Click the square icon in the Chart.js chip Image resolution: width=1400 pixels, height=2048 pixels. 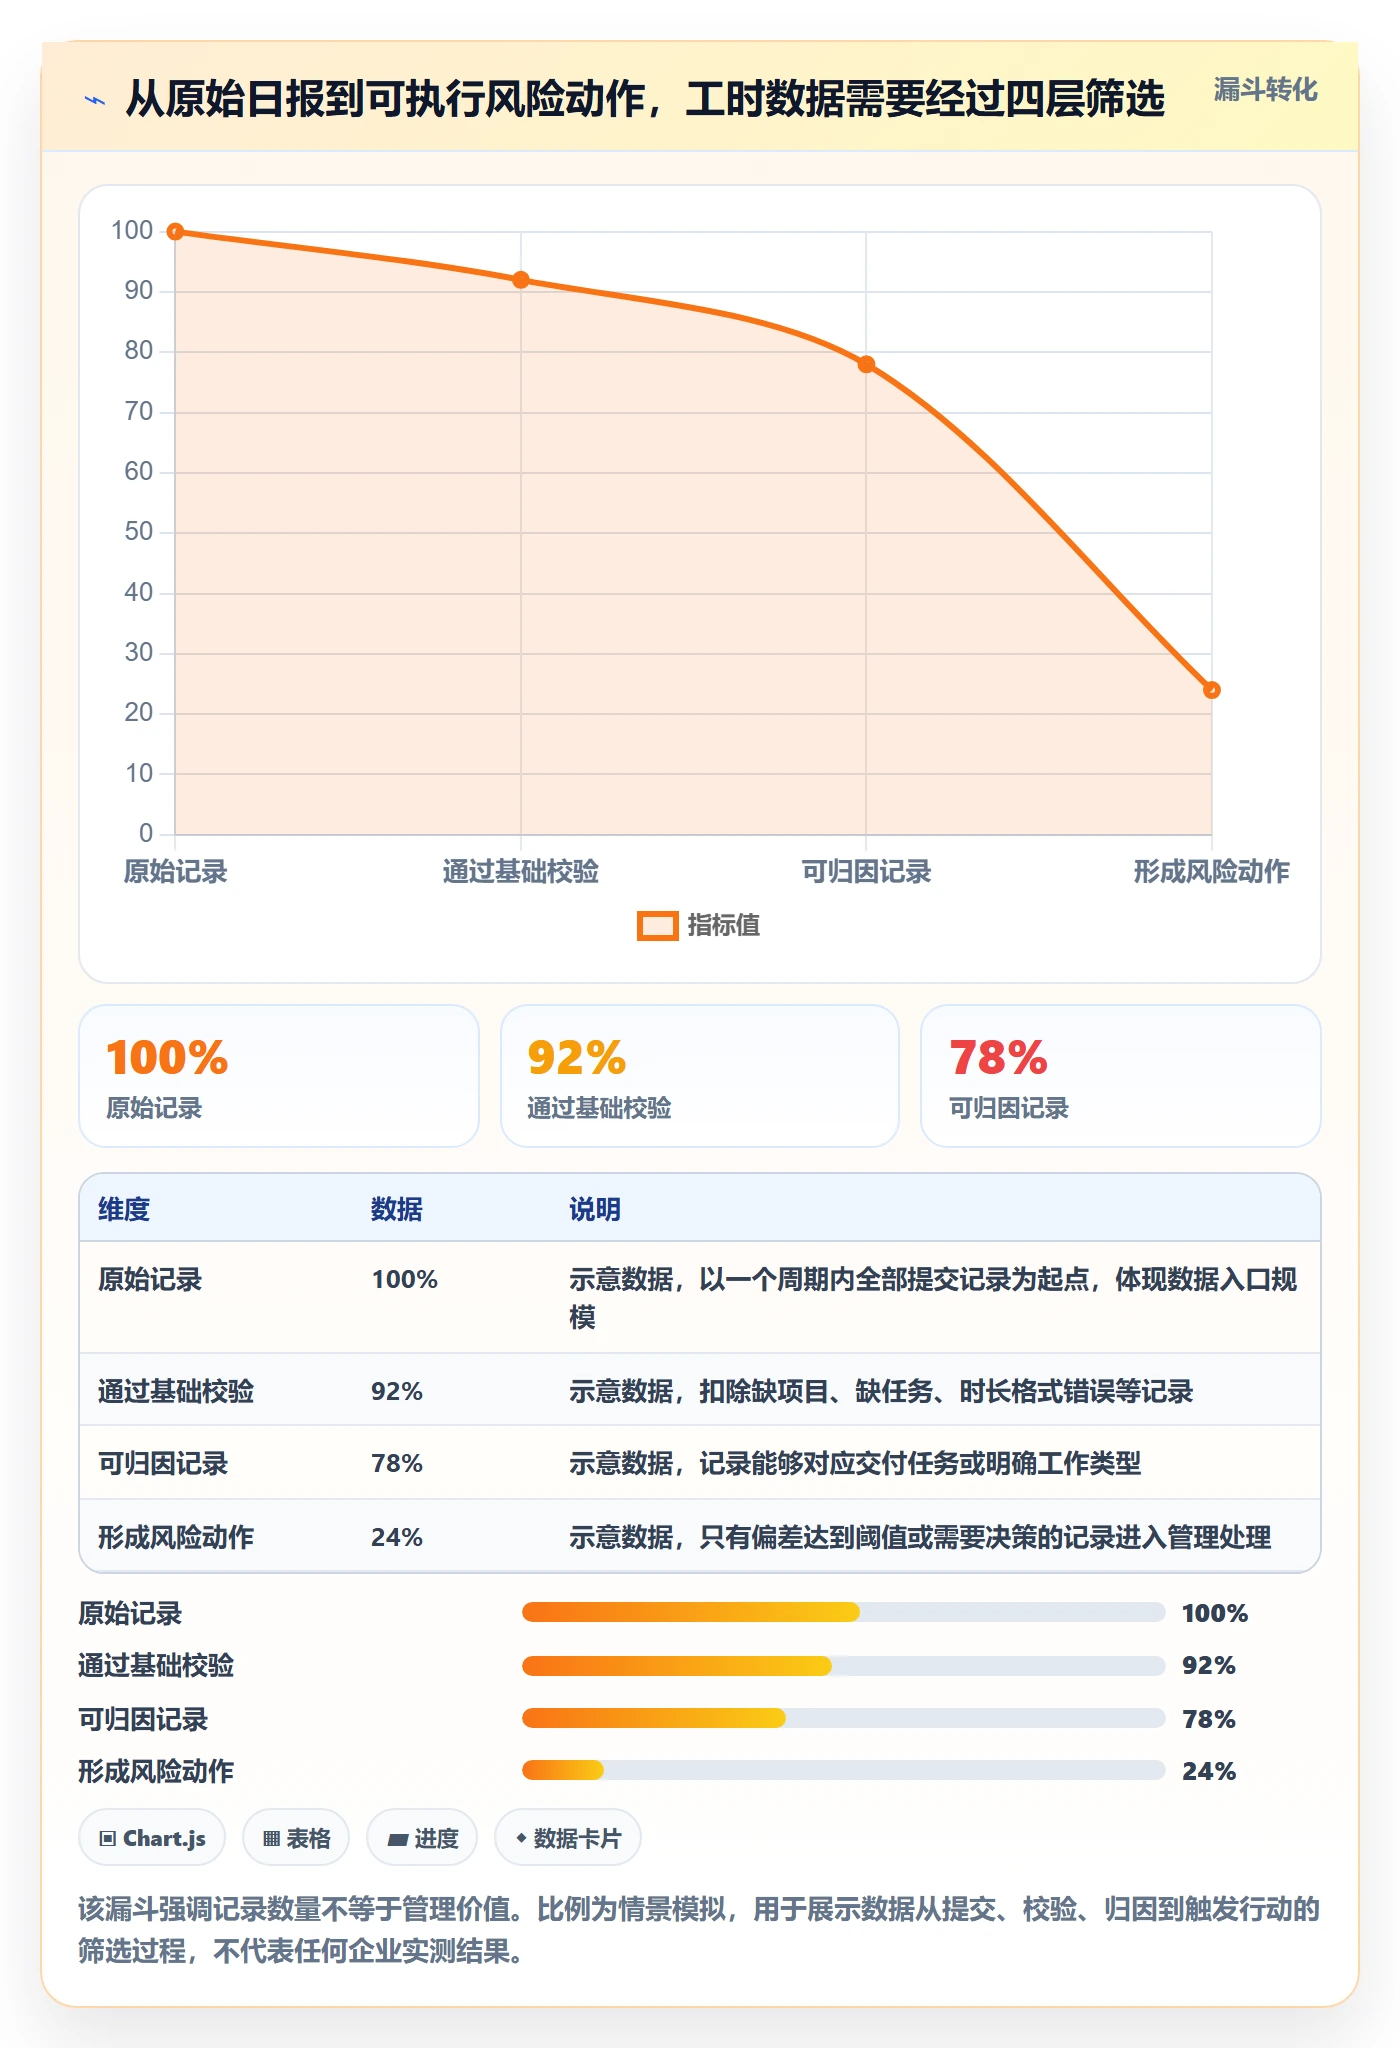click(108, 1839)
